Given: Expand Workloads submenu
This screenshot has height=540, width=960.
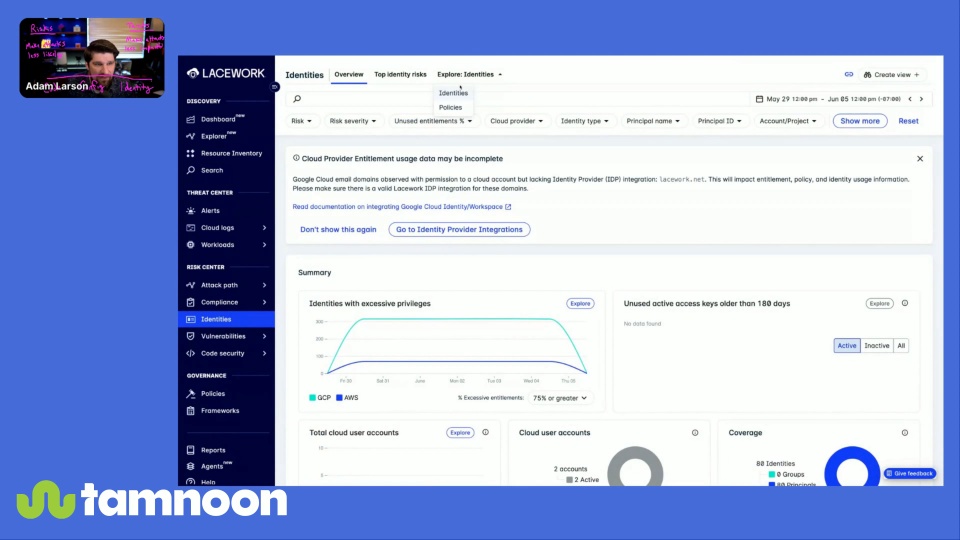Looking at the screenshot, I should [x=264, y=245].
